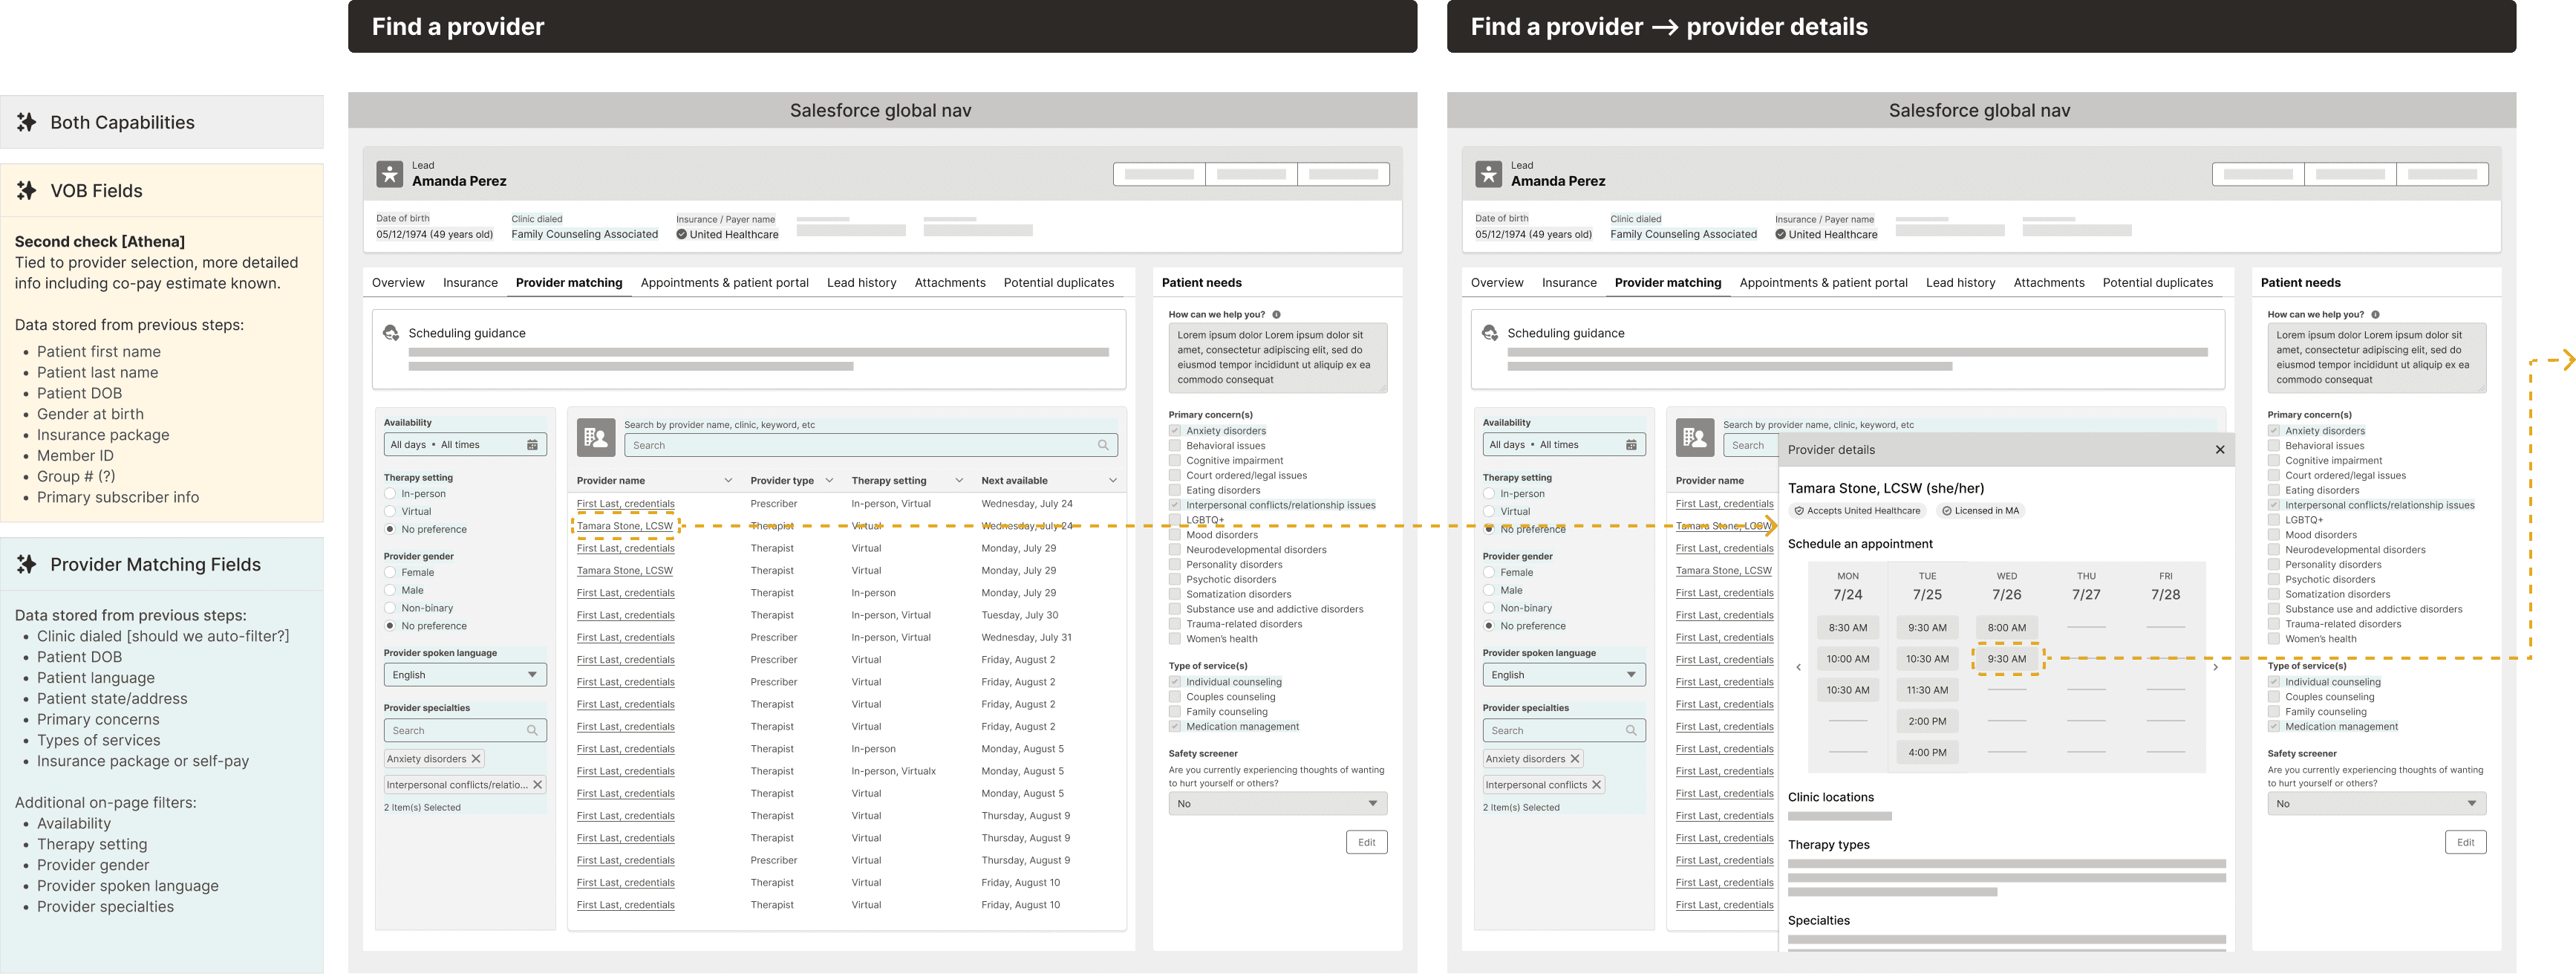Expand the Provider type column chevron
Viewport: 2576px width, 974px height.
(x=829, y=481)
